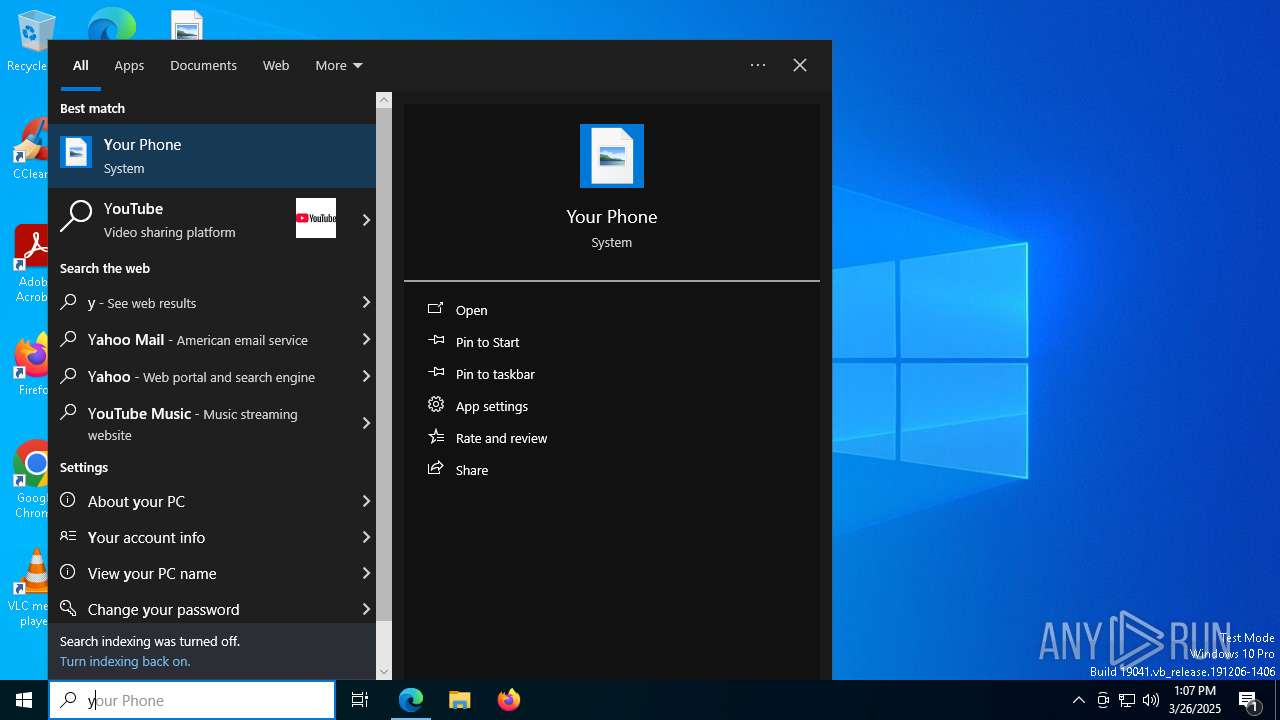
Task: Select the VLC media player desktop shortcut
Action: coord(30,588)
